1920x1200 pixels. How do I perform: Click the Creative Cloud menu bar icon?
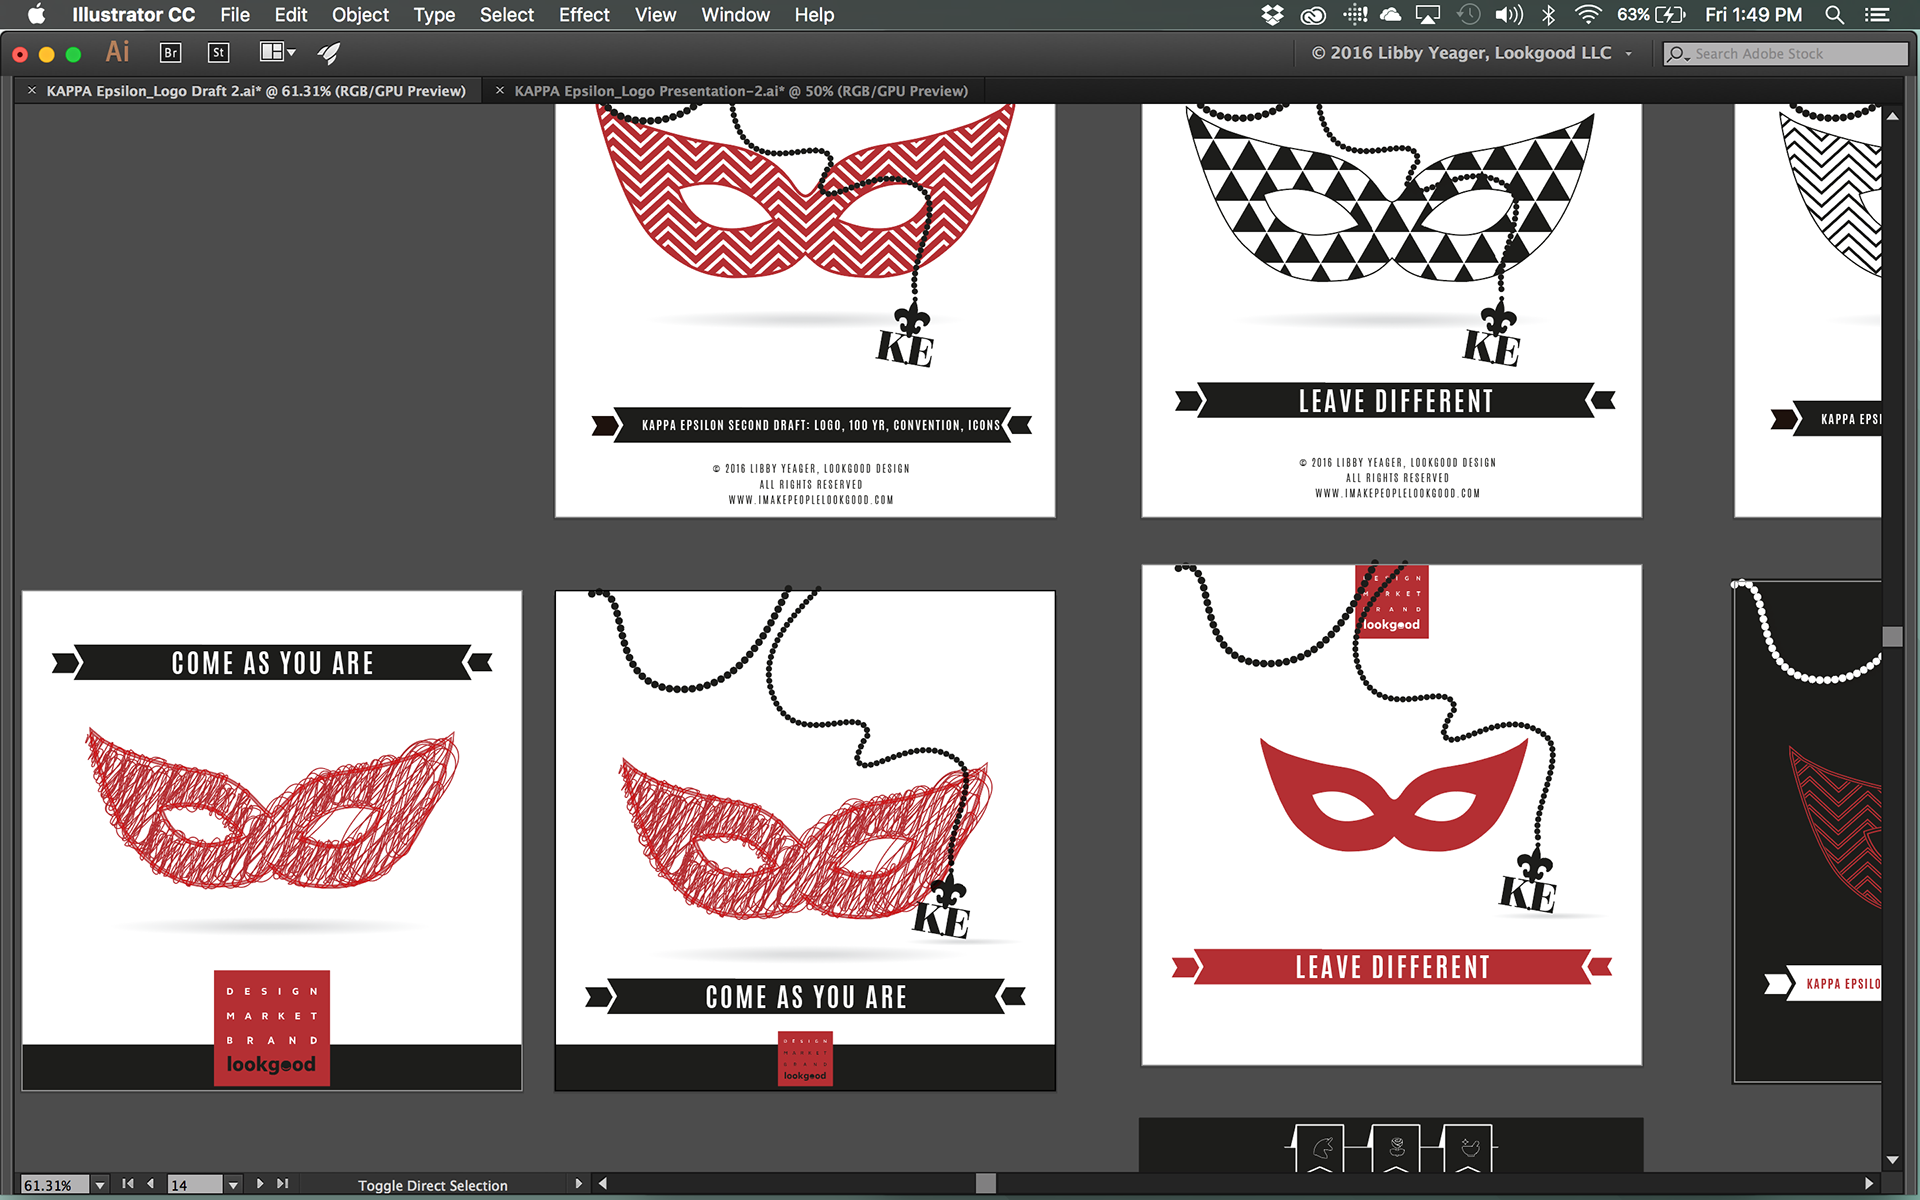1313,15
